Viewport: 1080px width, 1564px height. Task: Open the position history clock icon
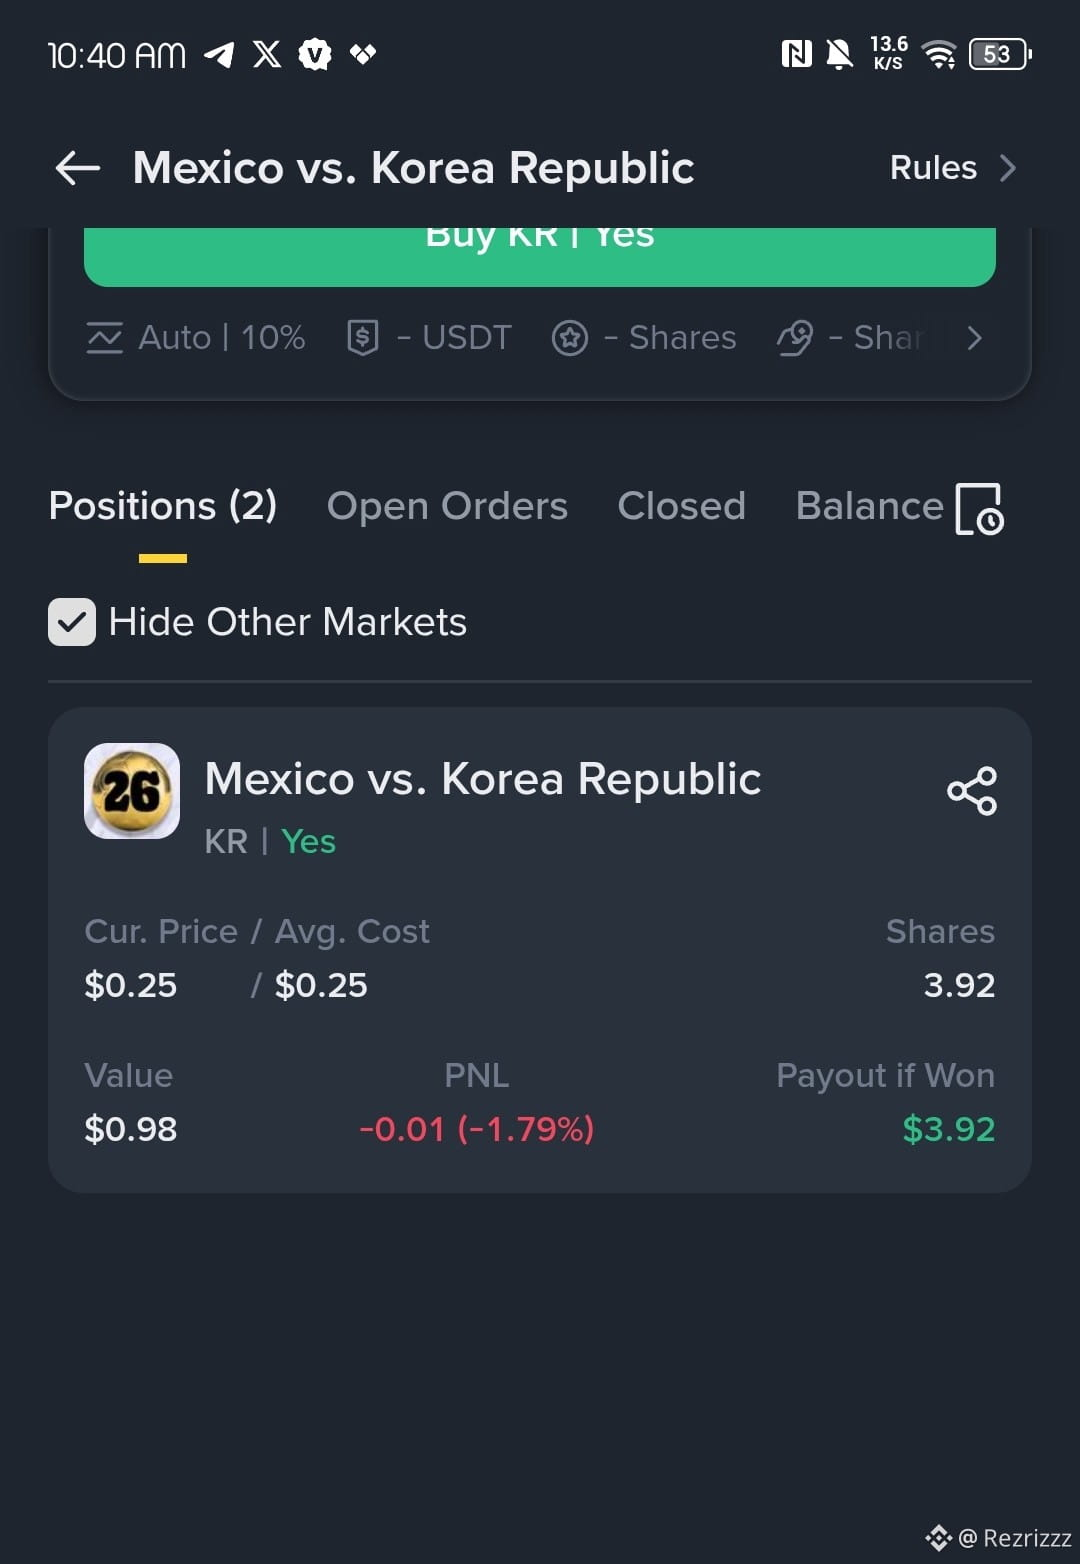979,509
